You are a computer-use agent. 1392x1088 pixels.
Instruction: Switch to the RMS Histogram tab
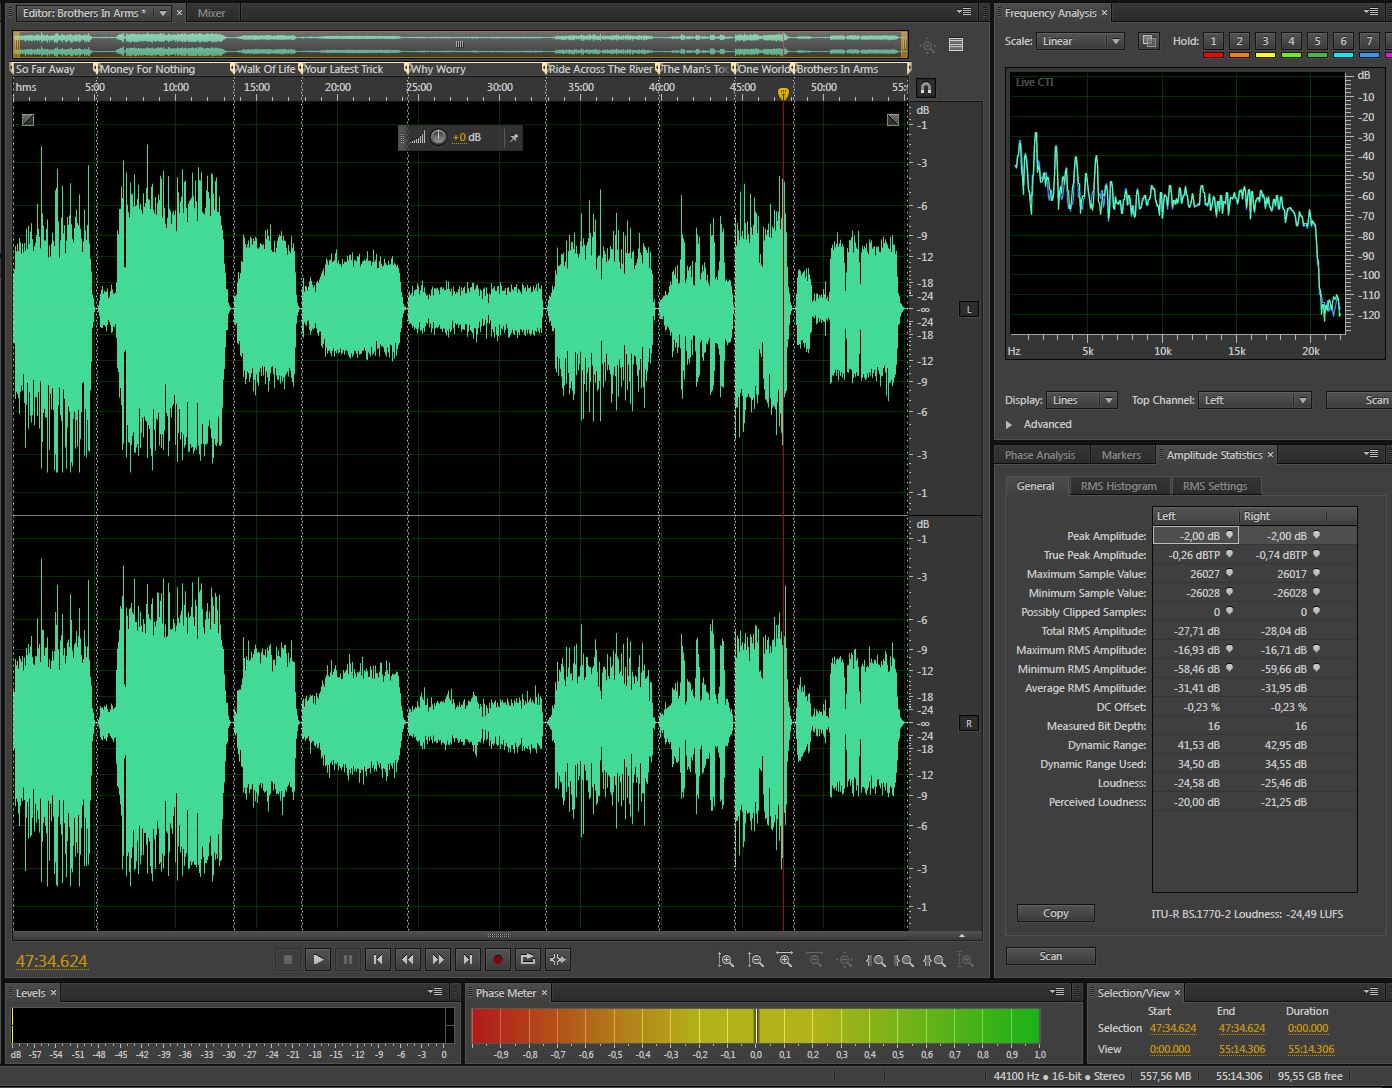point(1118,486)
